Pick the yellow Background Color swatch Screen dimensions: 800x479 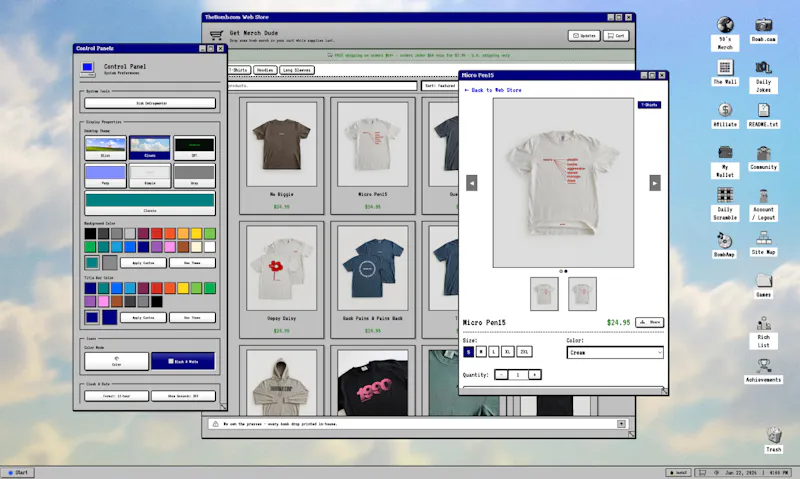(196, 234)
